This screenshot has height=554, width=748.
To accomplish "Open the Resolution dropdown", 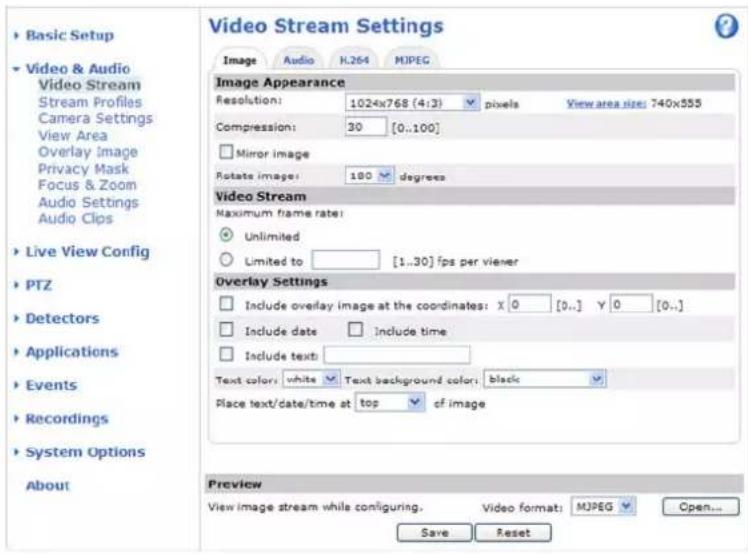I will 412,103.
